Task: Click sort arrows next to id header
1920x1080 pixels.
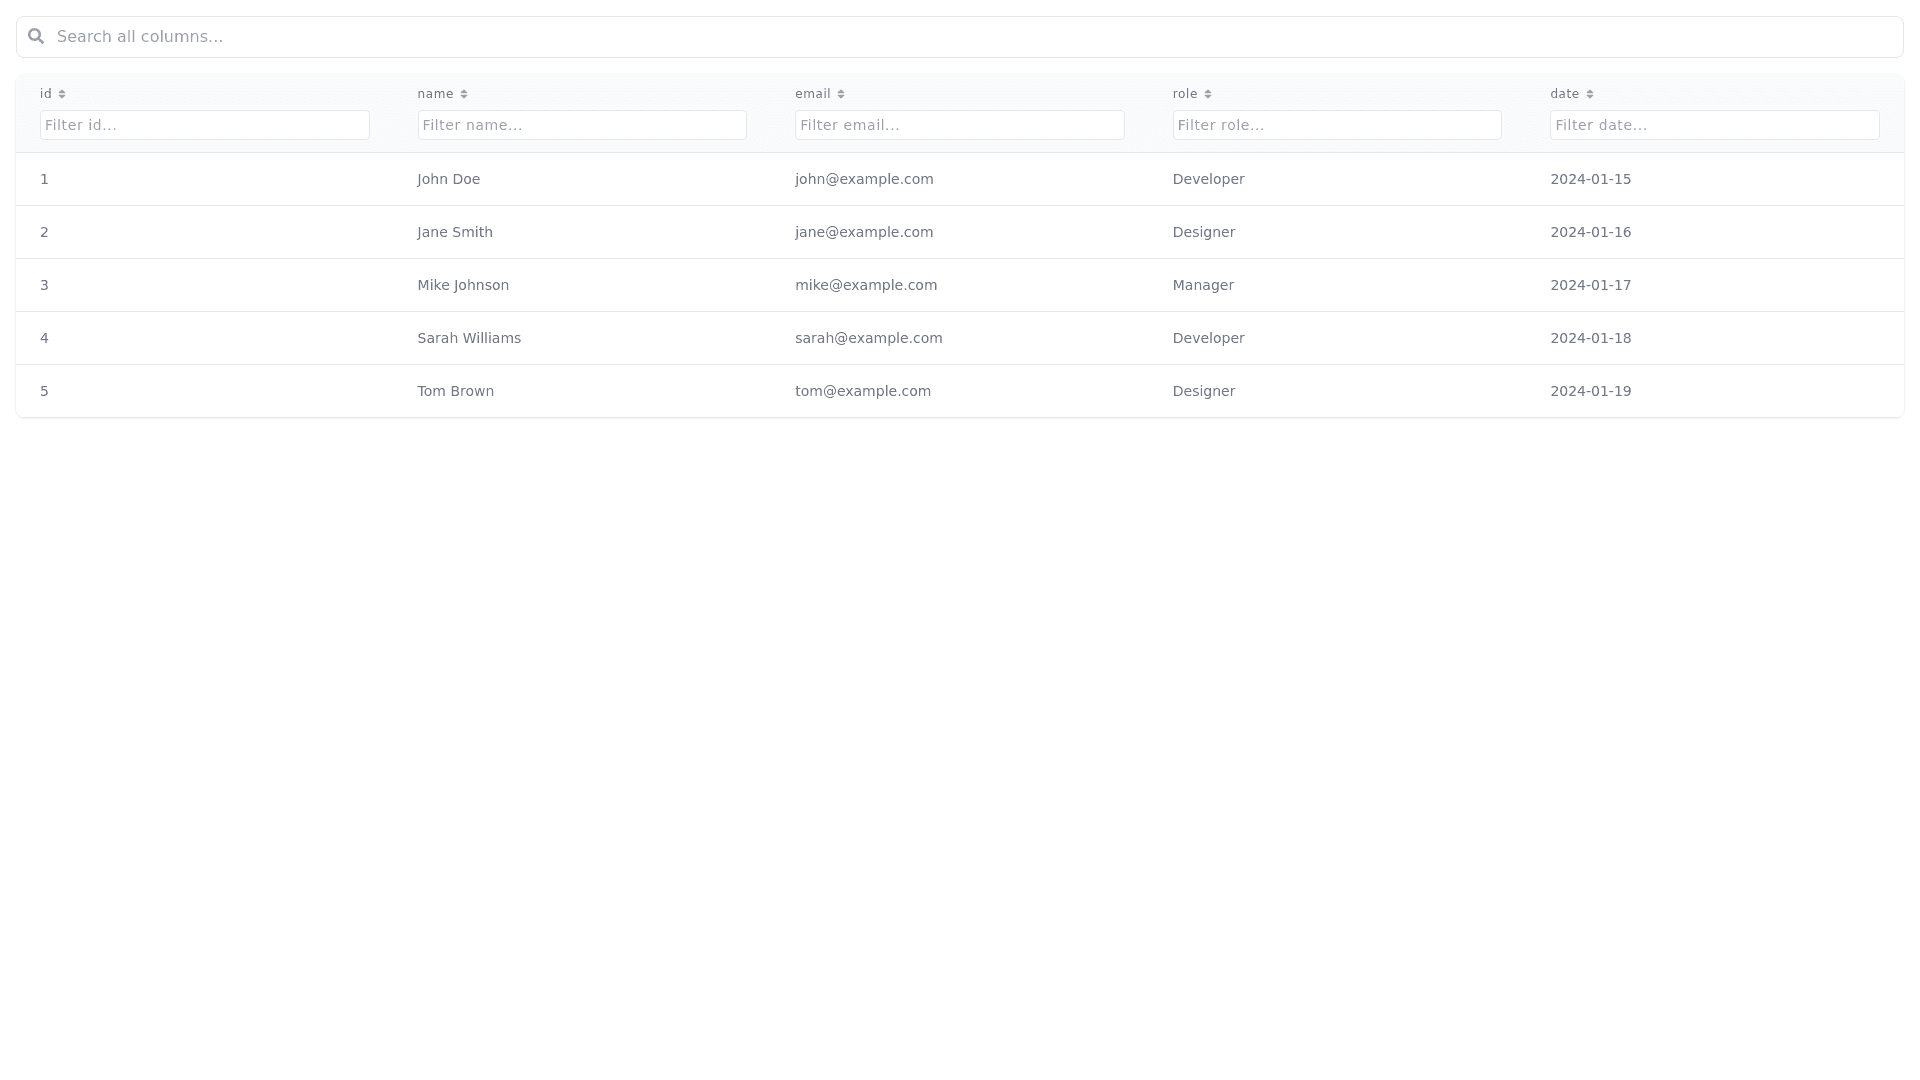Action: coord(62,94)
